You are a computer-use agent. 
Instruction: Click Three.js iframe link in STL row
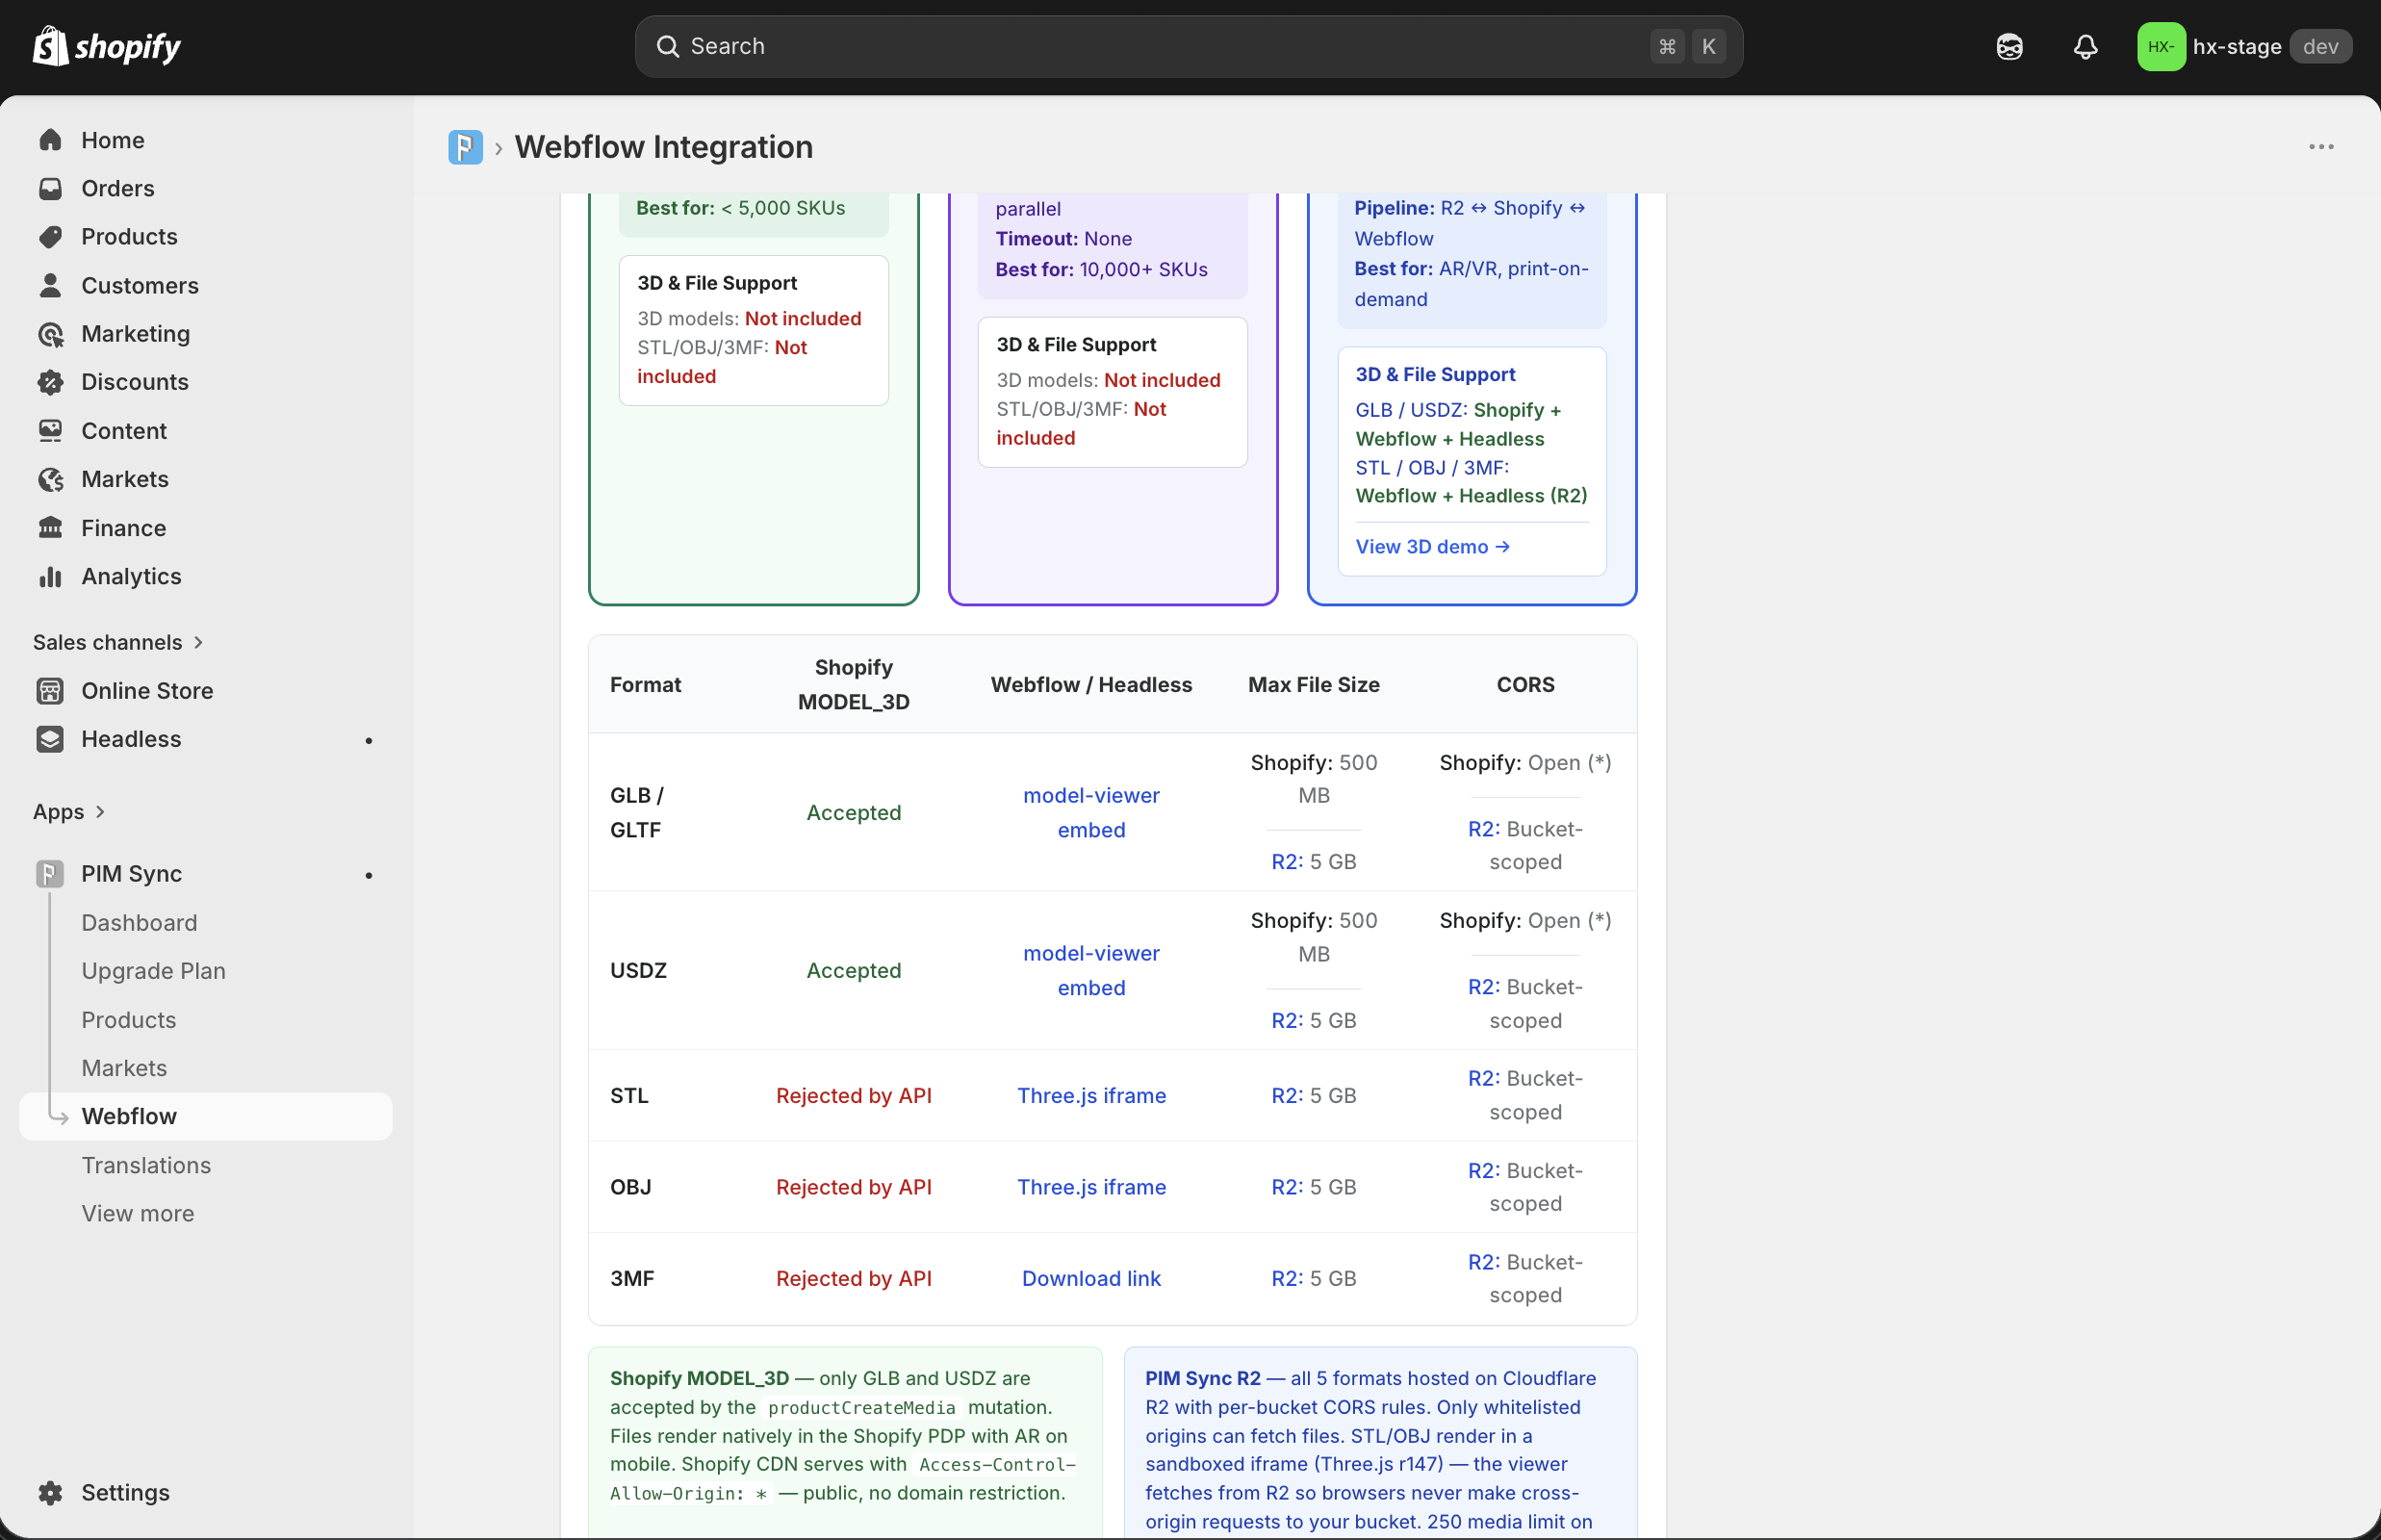tap(1091, 1095)
